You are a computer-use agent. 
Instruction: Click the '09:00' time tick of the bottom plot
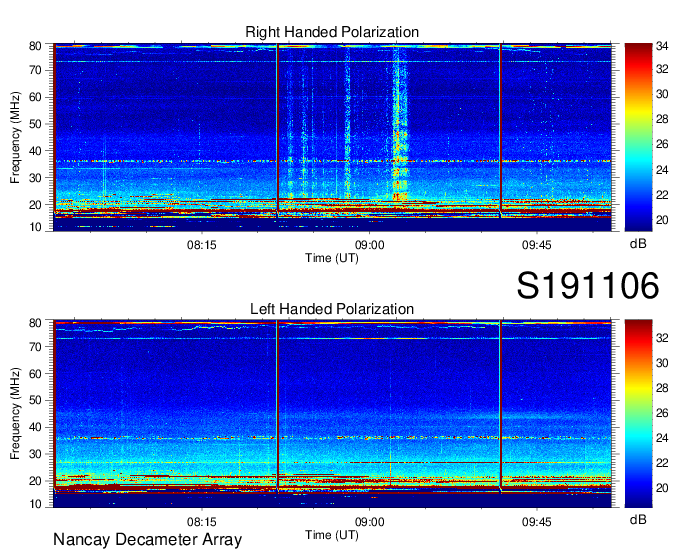click(369, 522)
